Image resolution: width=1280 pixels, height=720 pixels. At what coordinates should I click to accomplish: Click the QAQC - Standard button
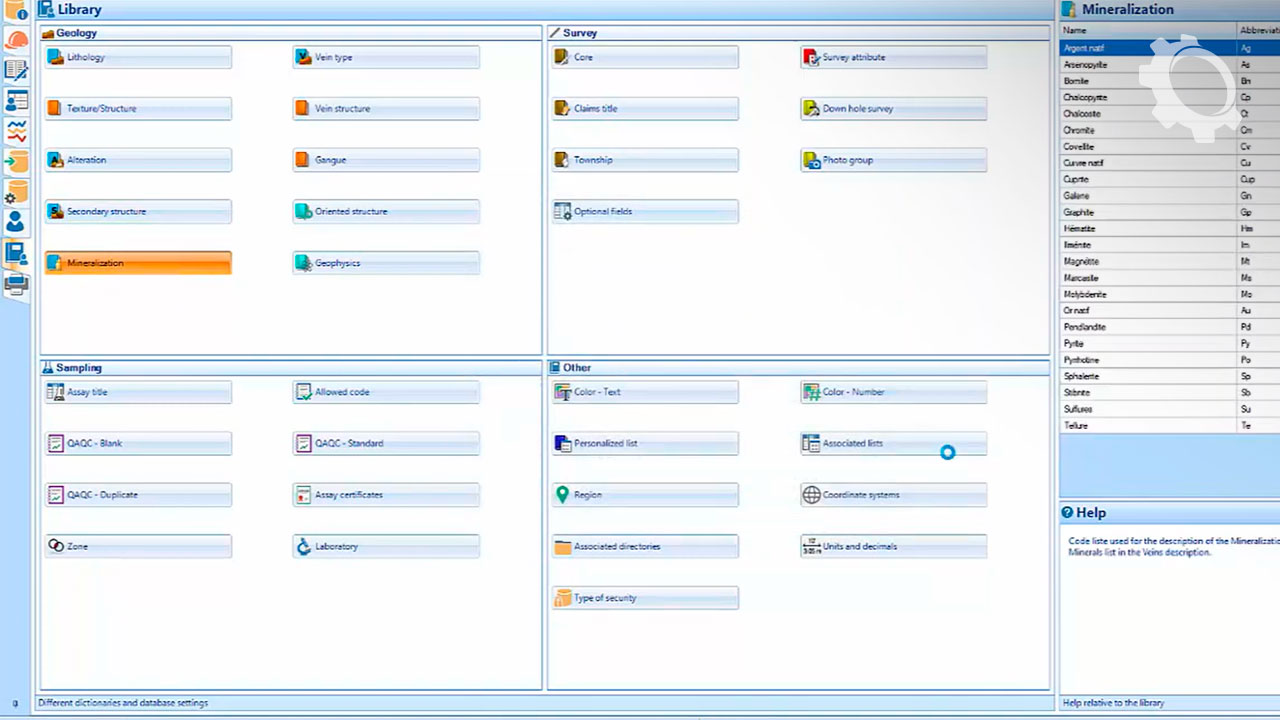click(386, 444)
